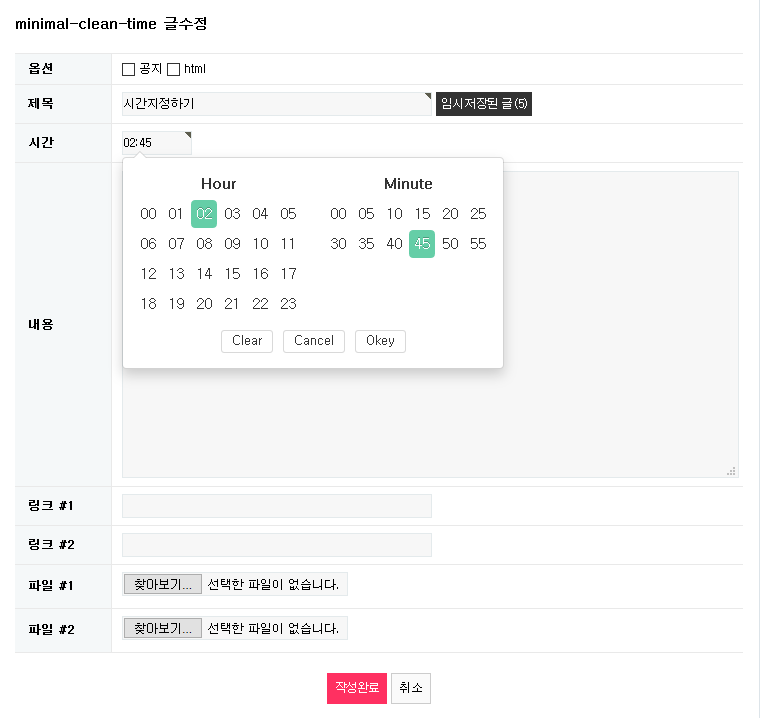Click the 취소 cancel link
The width and height of the screenshot is (760, 718).
(x=411, y=688)
